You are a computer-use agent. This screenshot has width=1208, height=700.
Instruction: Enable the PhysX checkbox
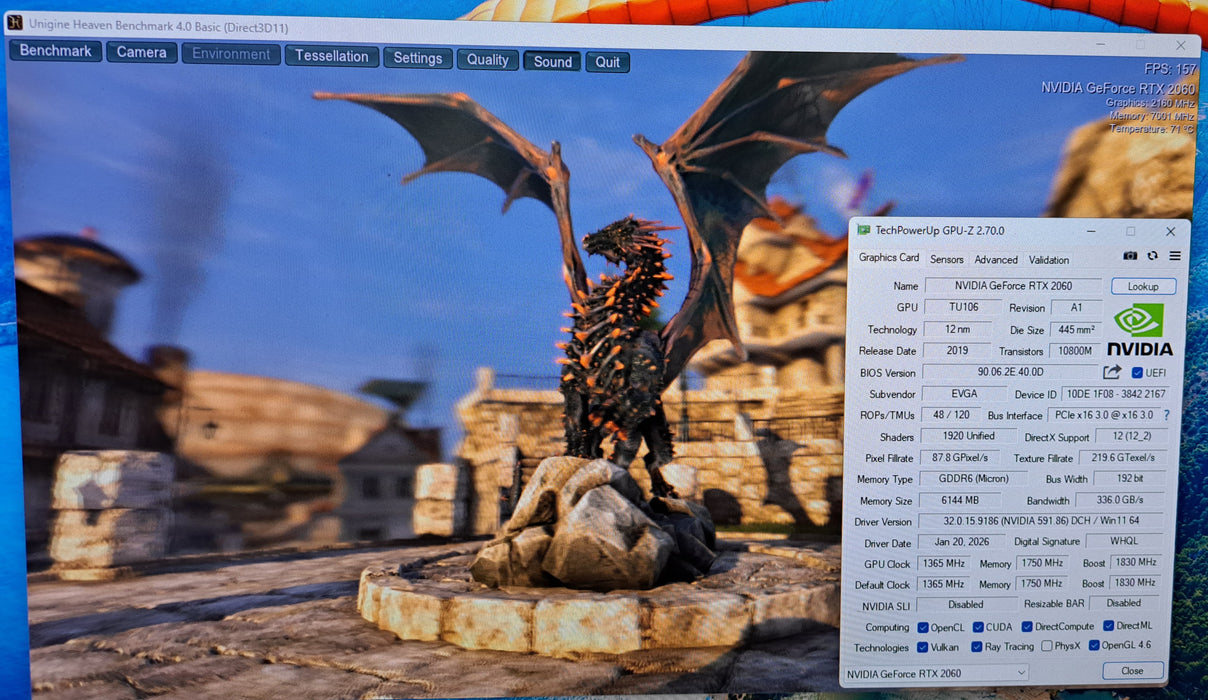click(1047, 646)
